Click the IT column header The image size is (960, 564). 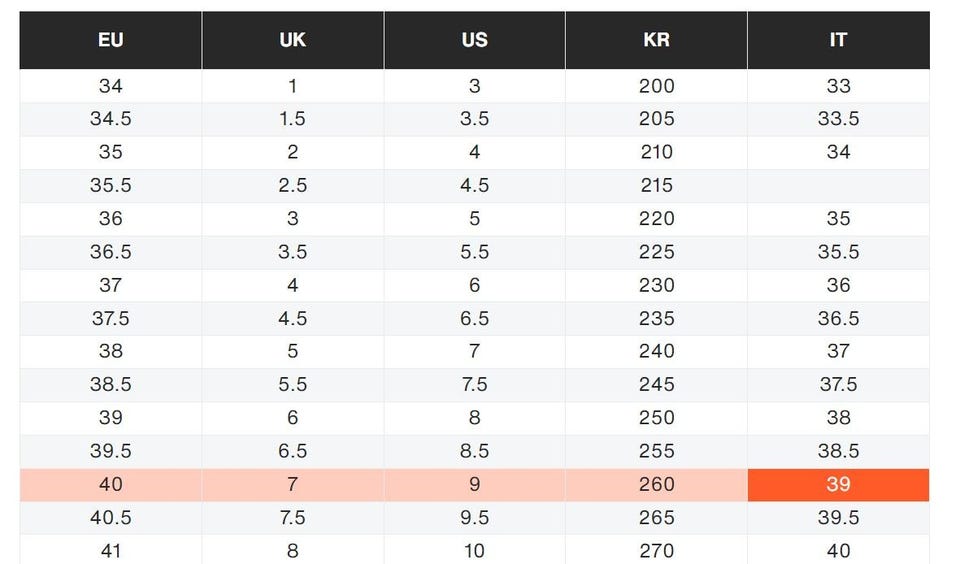click(838, 40)
